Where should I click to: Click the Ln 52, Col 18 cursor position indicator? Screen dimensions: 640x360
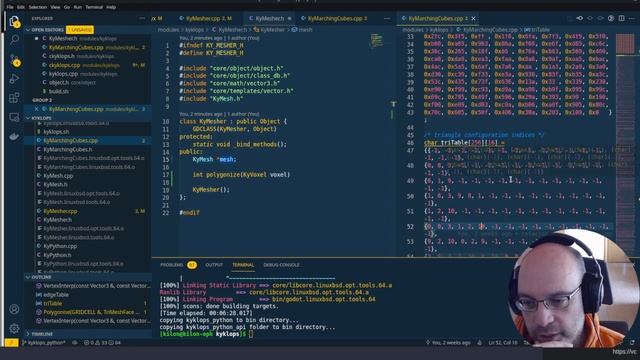pos(502,342)
